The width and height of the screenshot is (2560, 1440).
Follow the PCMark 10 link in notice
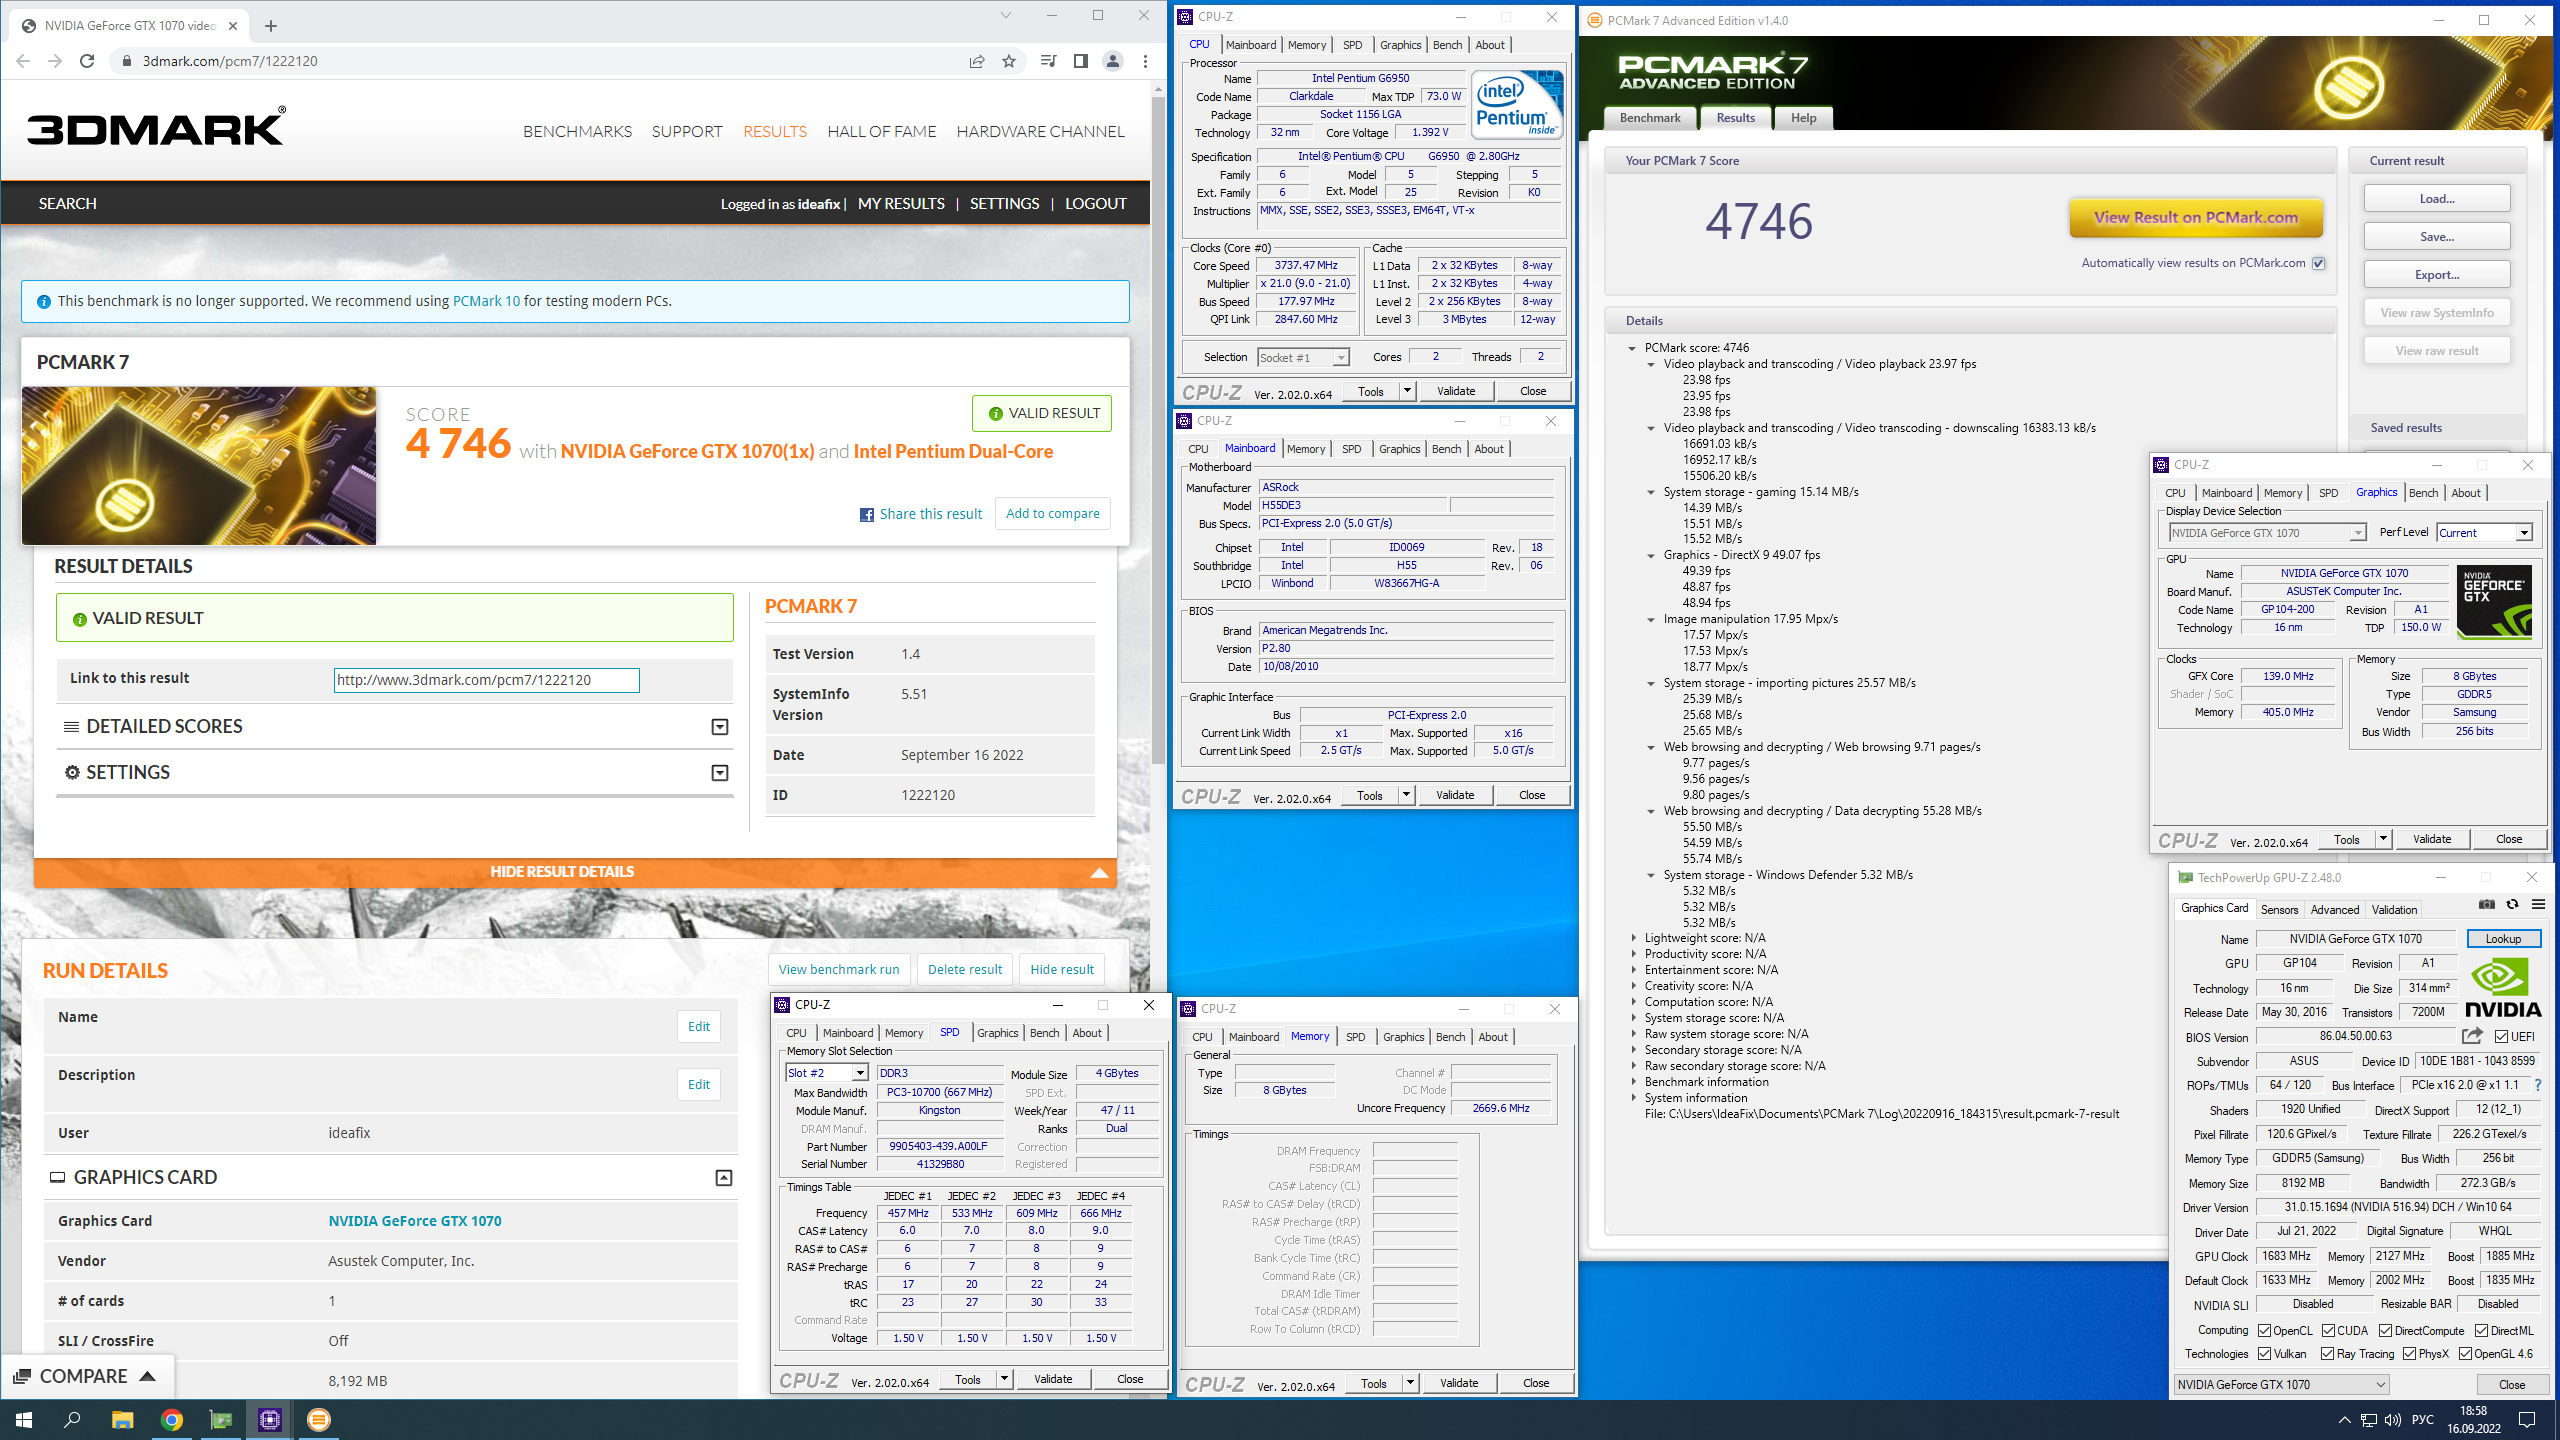pos(486,301)
